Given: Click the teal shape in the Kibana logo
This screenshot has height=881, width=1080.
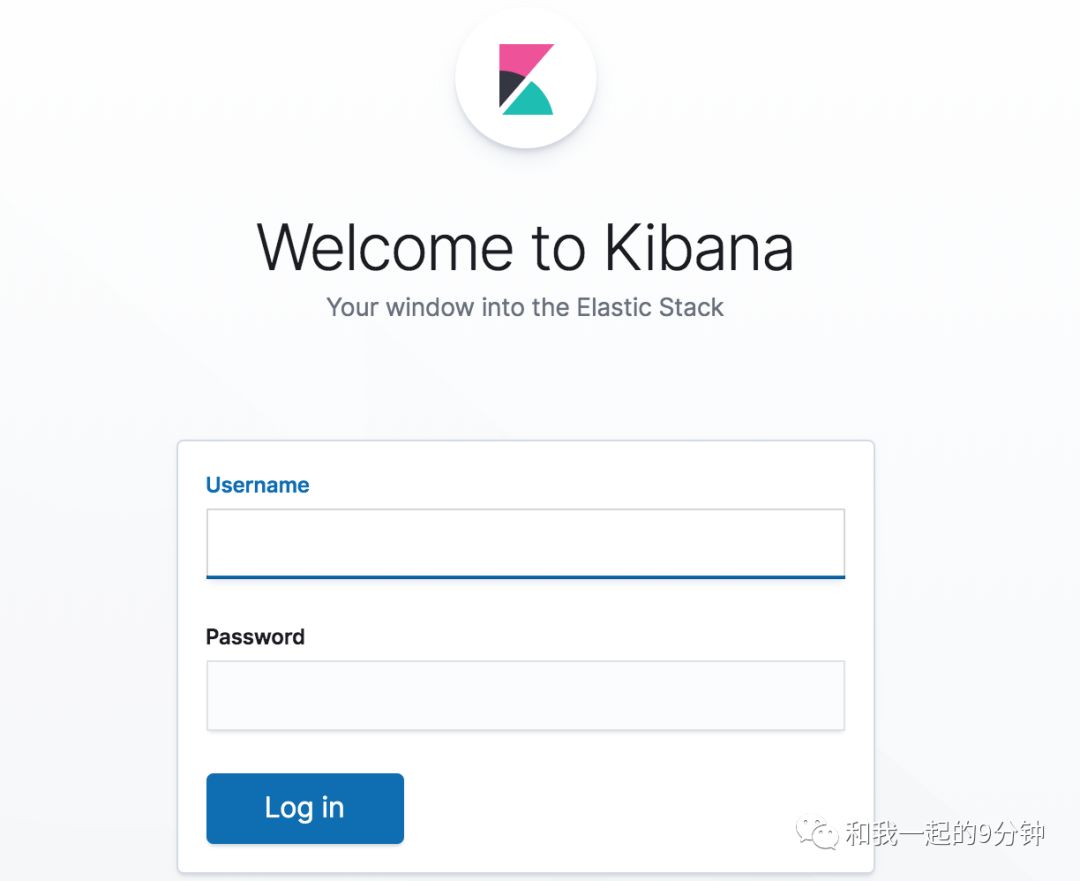Looking at the screenshot, I should (x=530, y=102).
